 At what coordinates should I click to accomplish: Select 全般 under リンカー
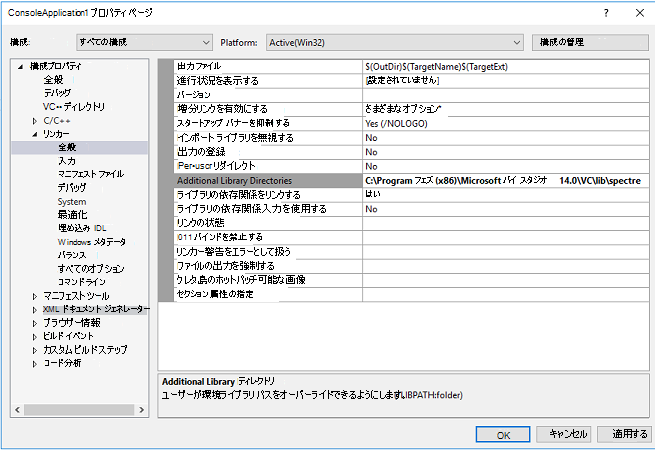pos(67,147)
